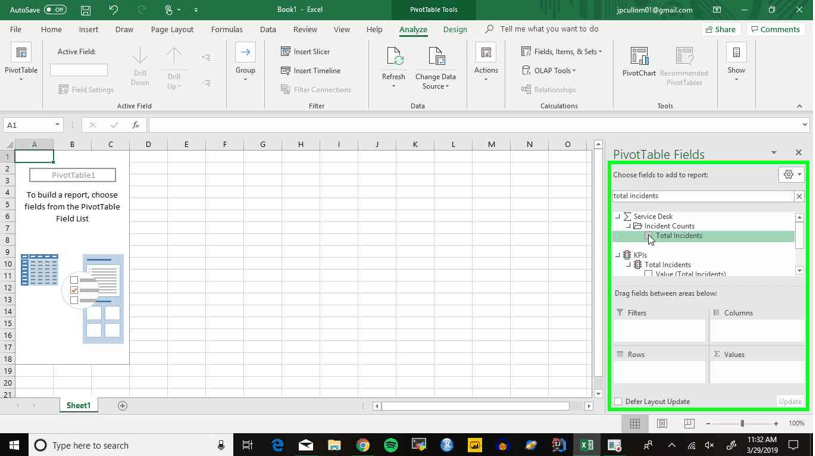Open the Design tab

tap(455, 30)
